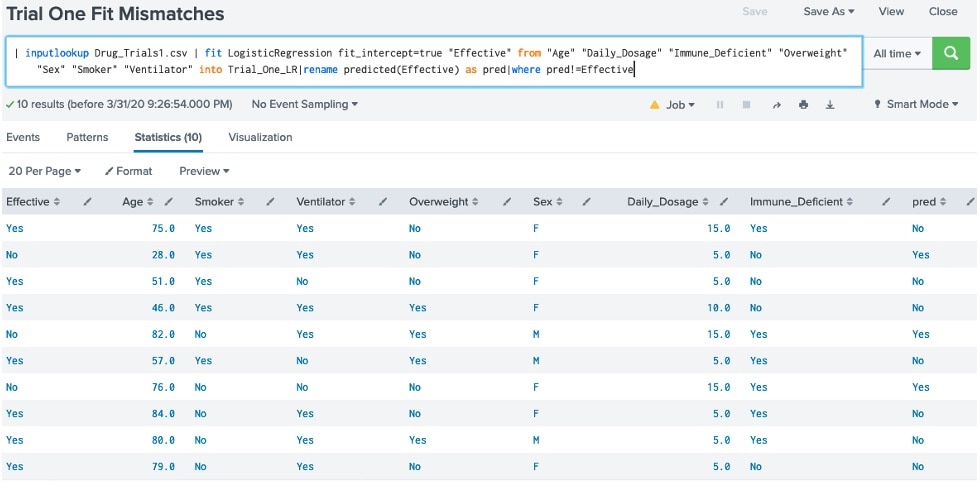
Task: Export results with download icon
Action: (x=830, y=105)
